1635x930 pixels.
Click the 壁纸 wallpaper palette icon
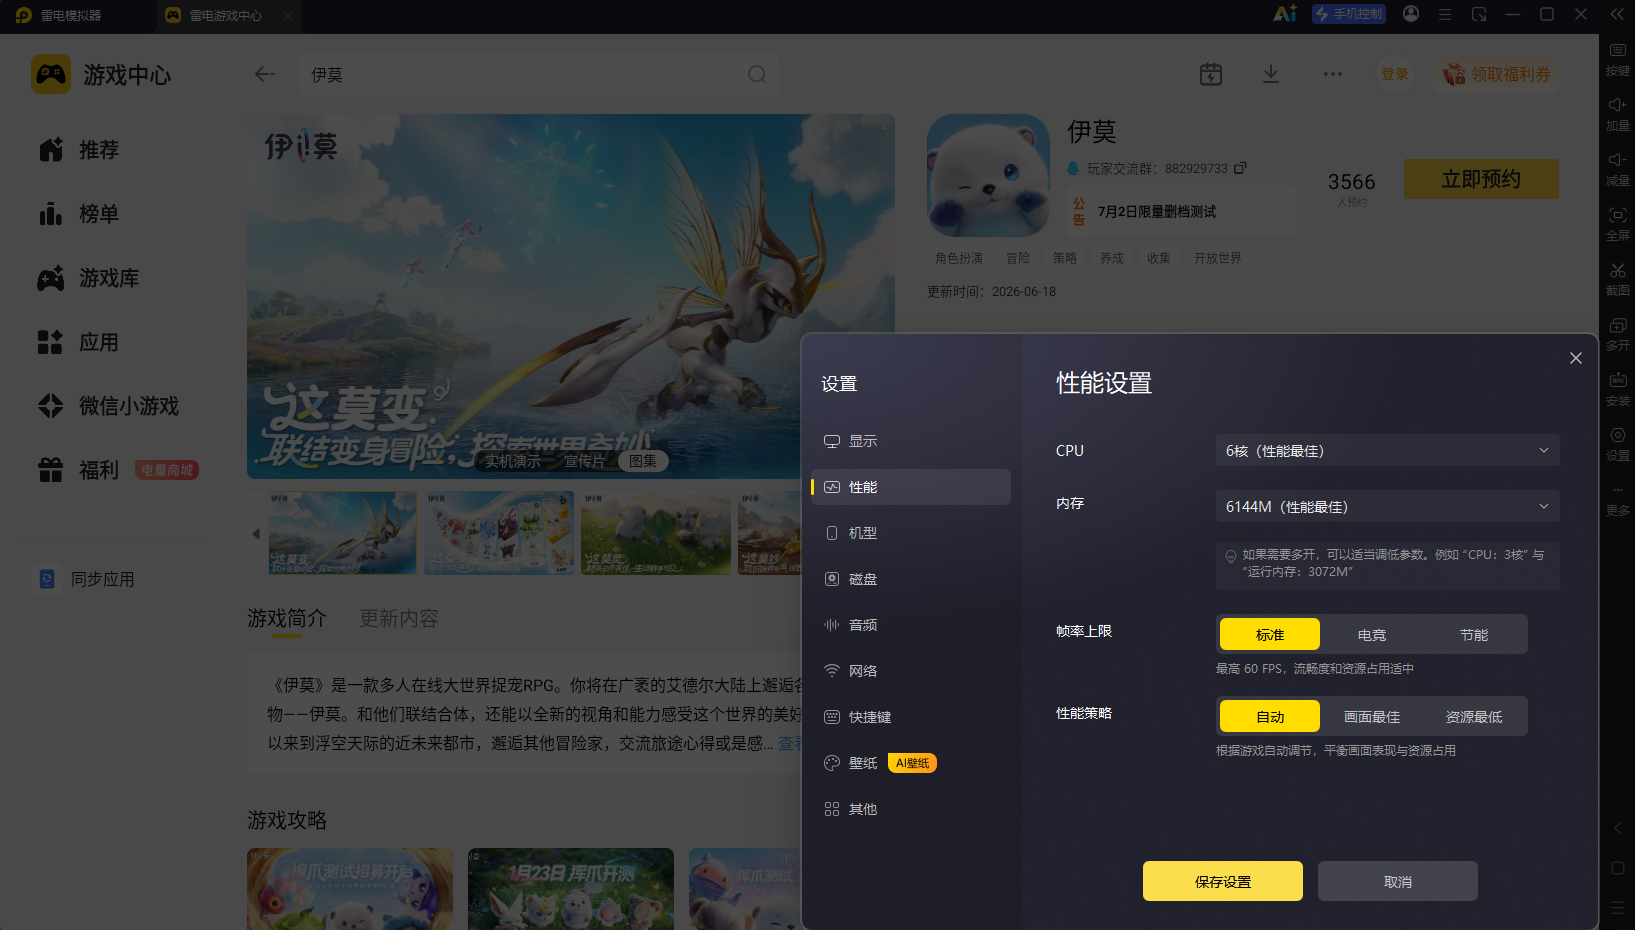831,763
